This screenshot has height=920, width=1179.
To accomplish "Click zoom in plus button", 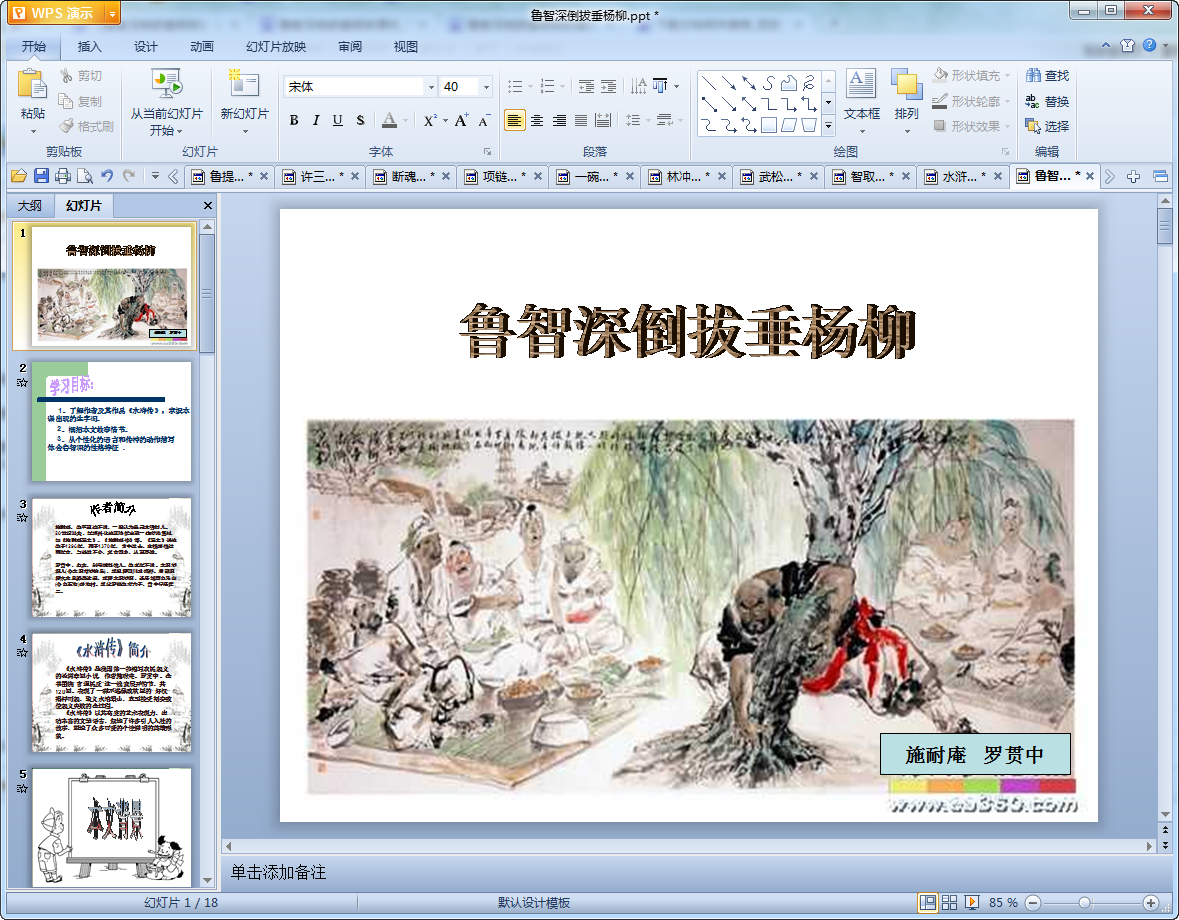I will pos(1150,903).
